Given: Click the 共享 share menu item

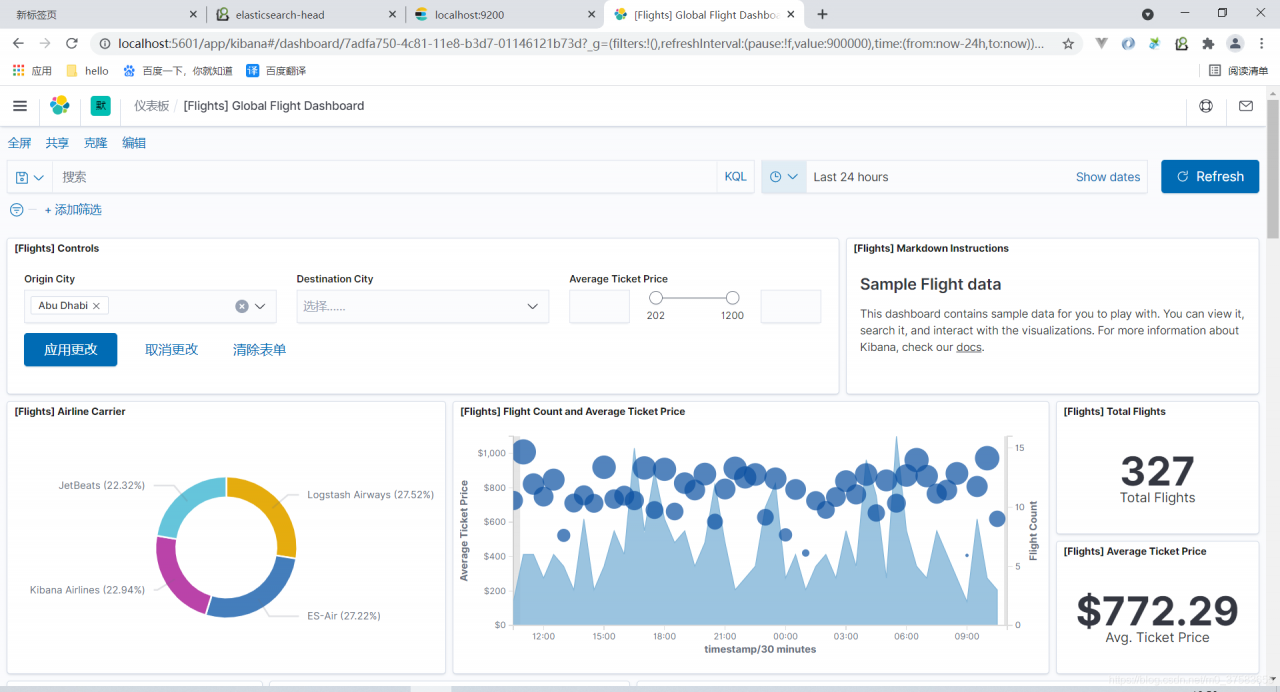Looking at the screenshot, I should 57,143.
